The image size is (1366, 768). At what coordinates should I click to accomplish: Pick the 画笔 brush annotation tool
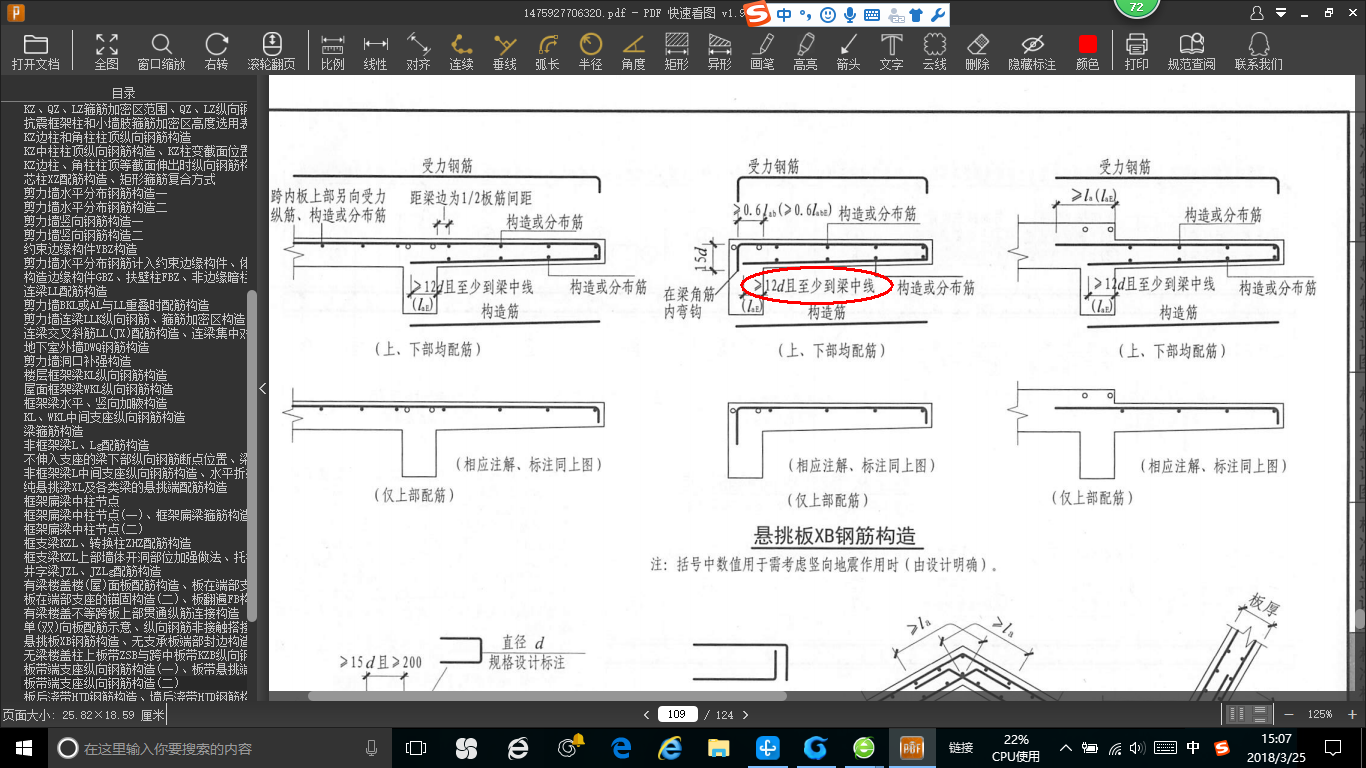[x=762, y=52]
